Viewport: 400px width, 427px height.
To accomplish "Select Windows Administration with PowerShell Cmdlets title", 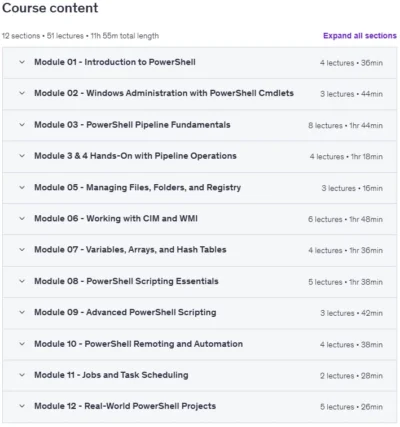I will click(190, 93).
